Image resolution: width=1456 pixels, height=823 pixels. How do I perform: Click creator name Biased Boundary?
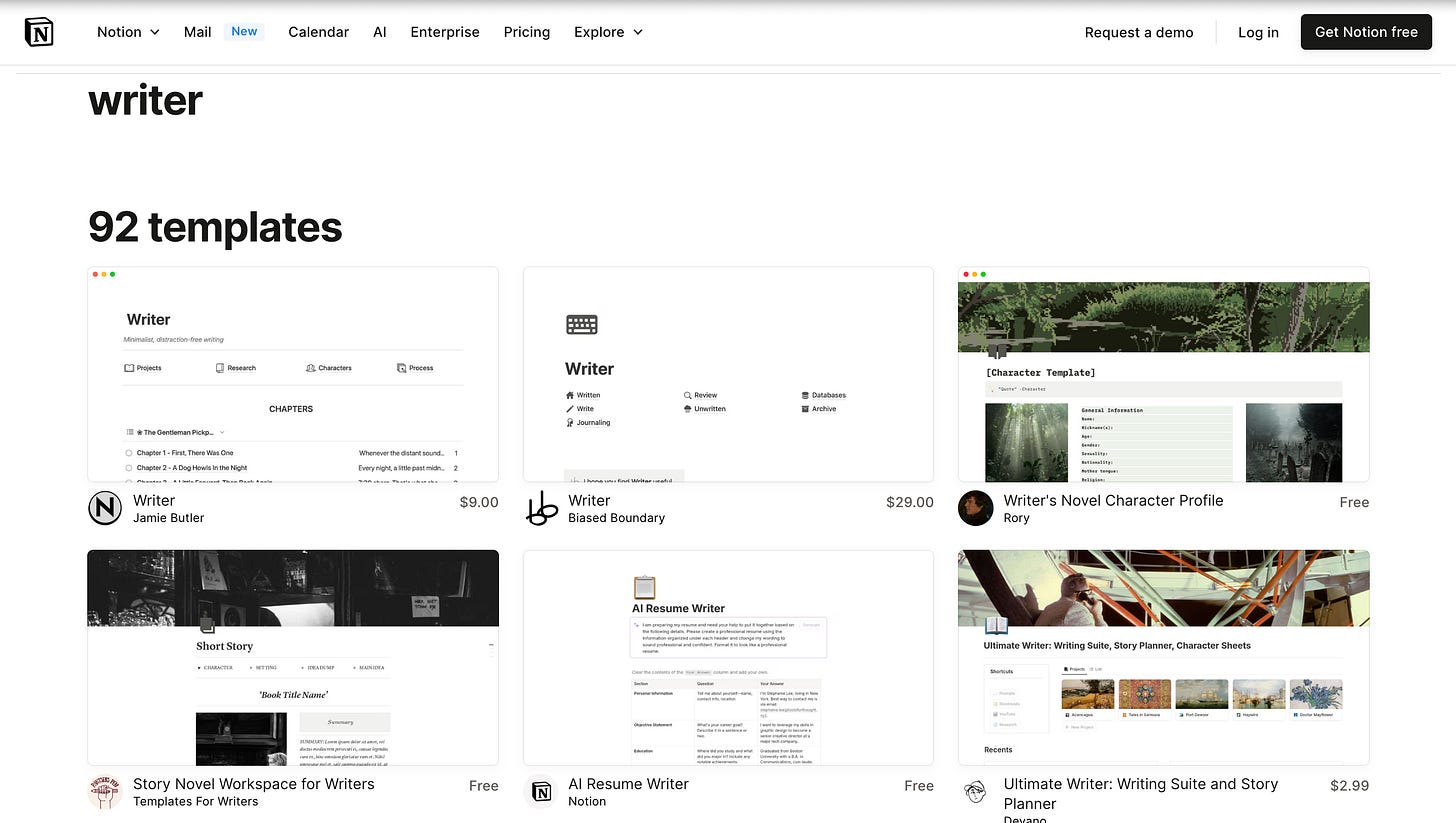(616, 518)
